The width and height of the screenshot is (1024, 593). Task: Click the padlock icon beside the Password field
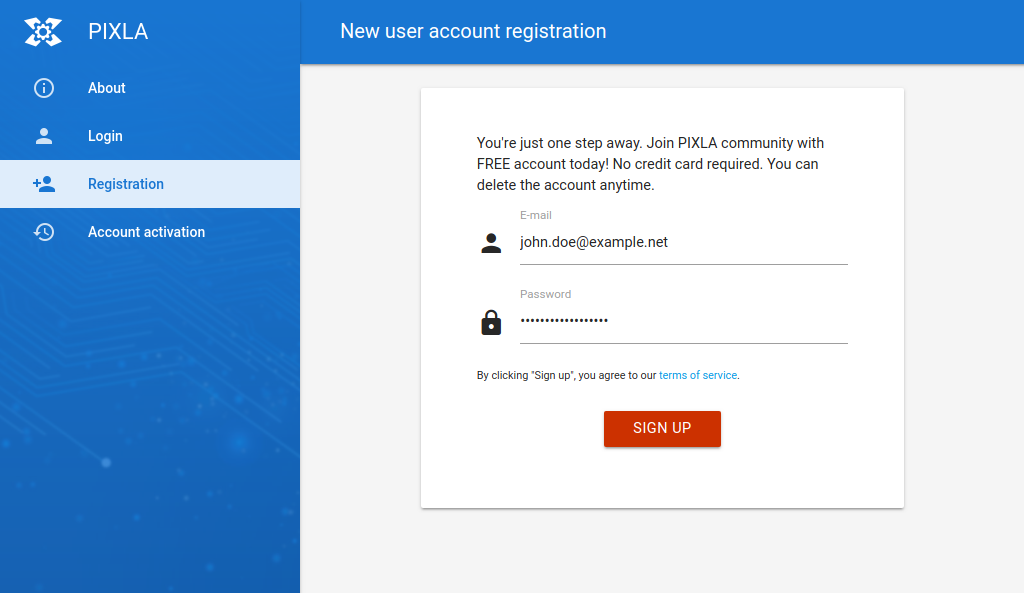491,322
